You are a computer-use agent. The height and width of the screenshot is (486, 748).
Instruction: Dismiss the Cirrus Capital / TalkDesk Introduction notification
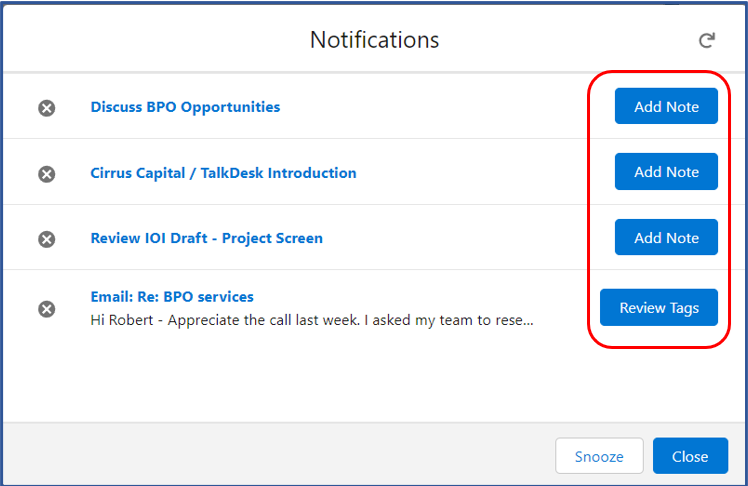pyautogui.click(x=47, y=174)
